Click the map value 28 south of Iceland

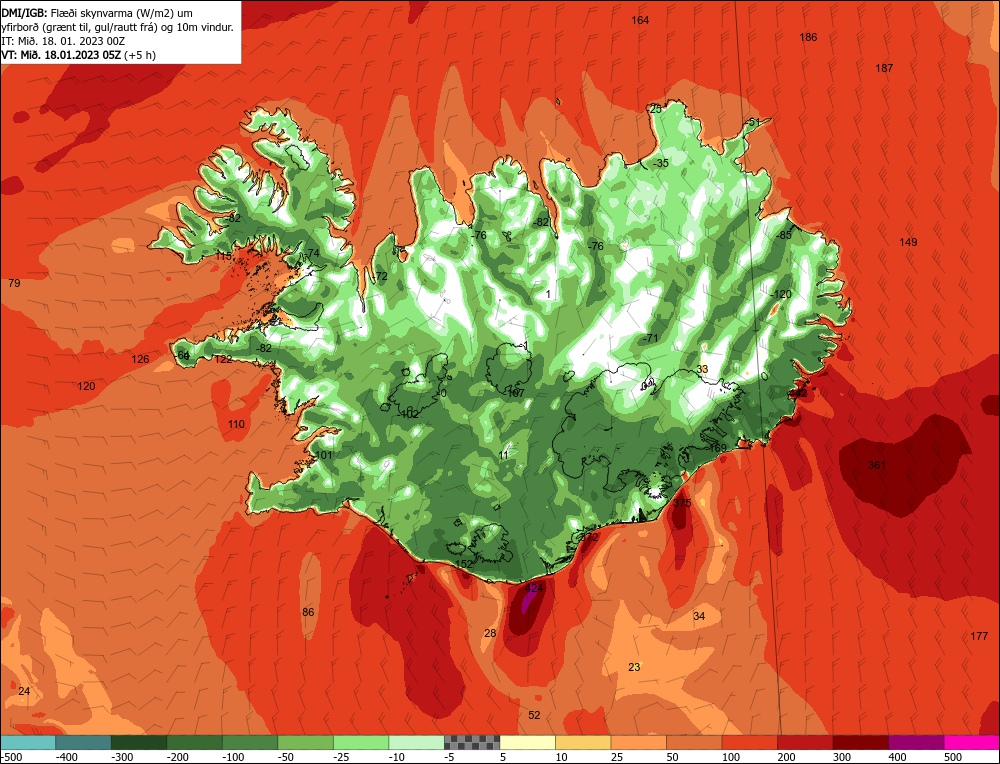click(490, 633)
